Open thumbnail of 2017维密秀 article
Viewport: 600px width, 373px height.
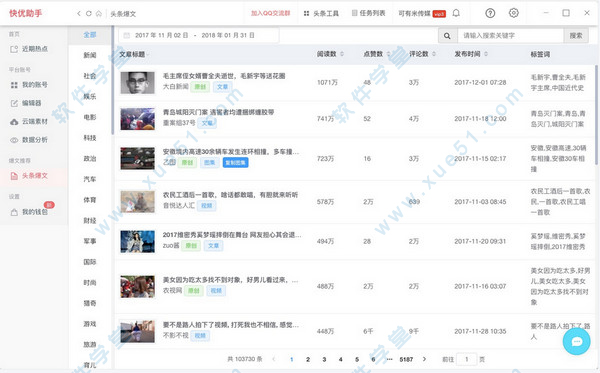[x=137, y=241]
